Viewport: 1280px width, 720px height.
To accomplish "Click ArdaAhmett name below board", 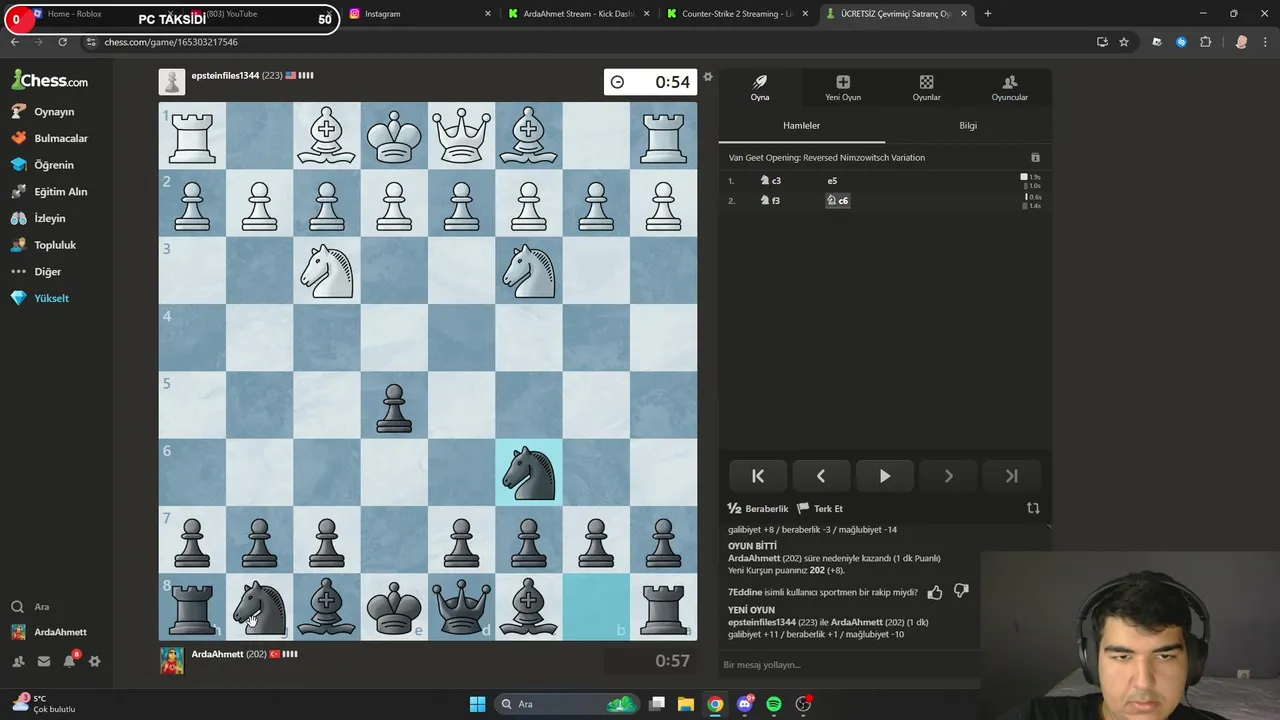I will tap(217, 654).
